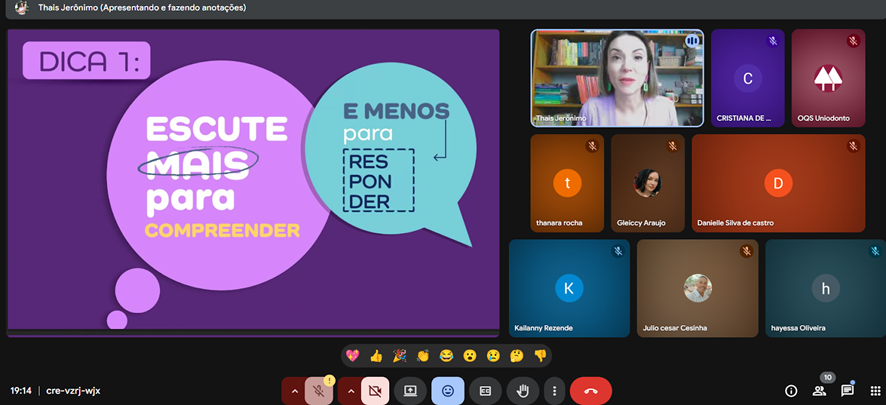Image resolution: width=886 pixels, height=405 pixels.
Task: Unmute the microphone button
Action: pos(320,391)
